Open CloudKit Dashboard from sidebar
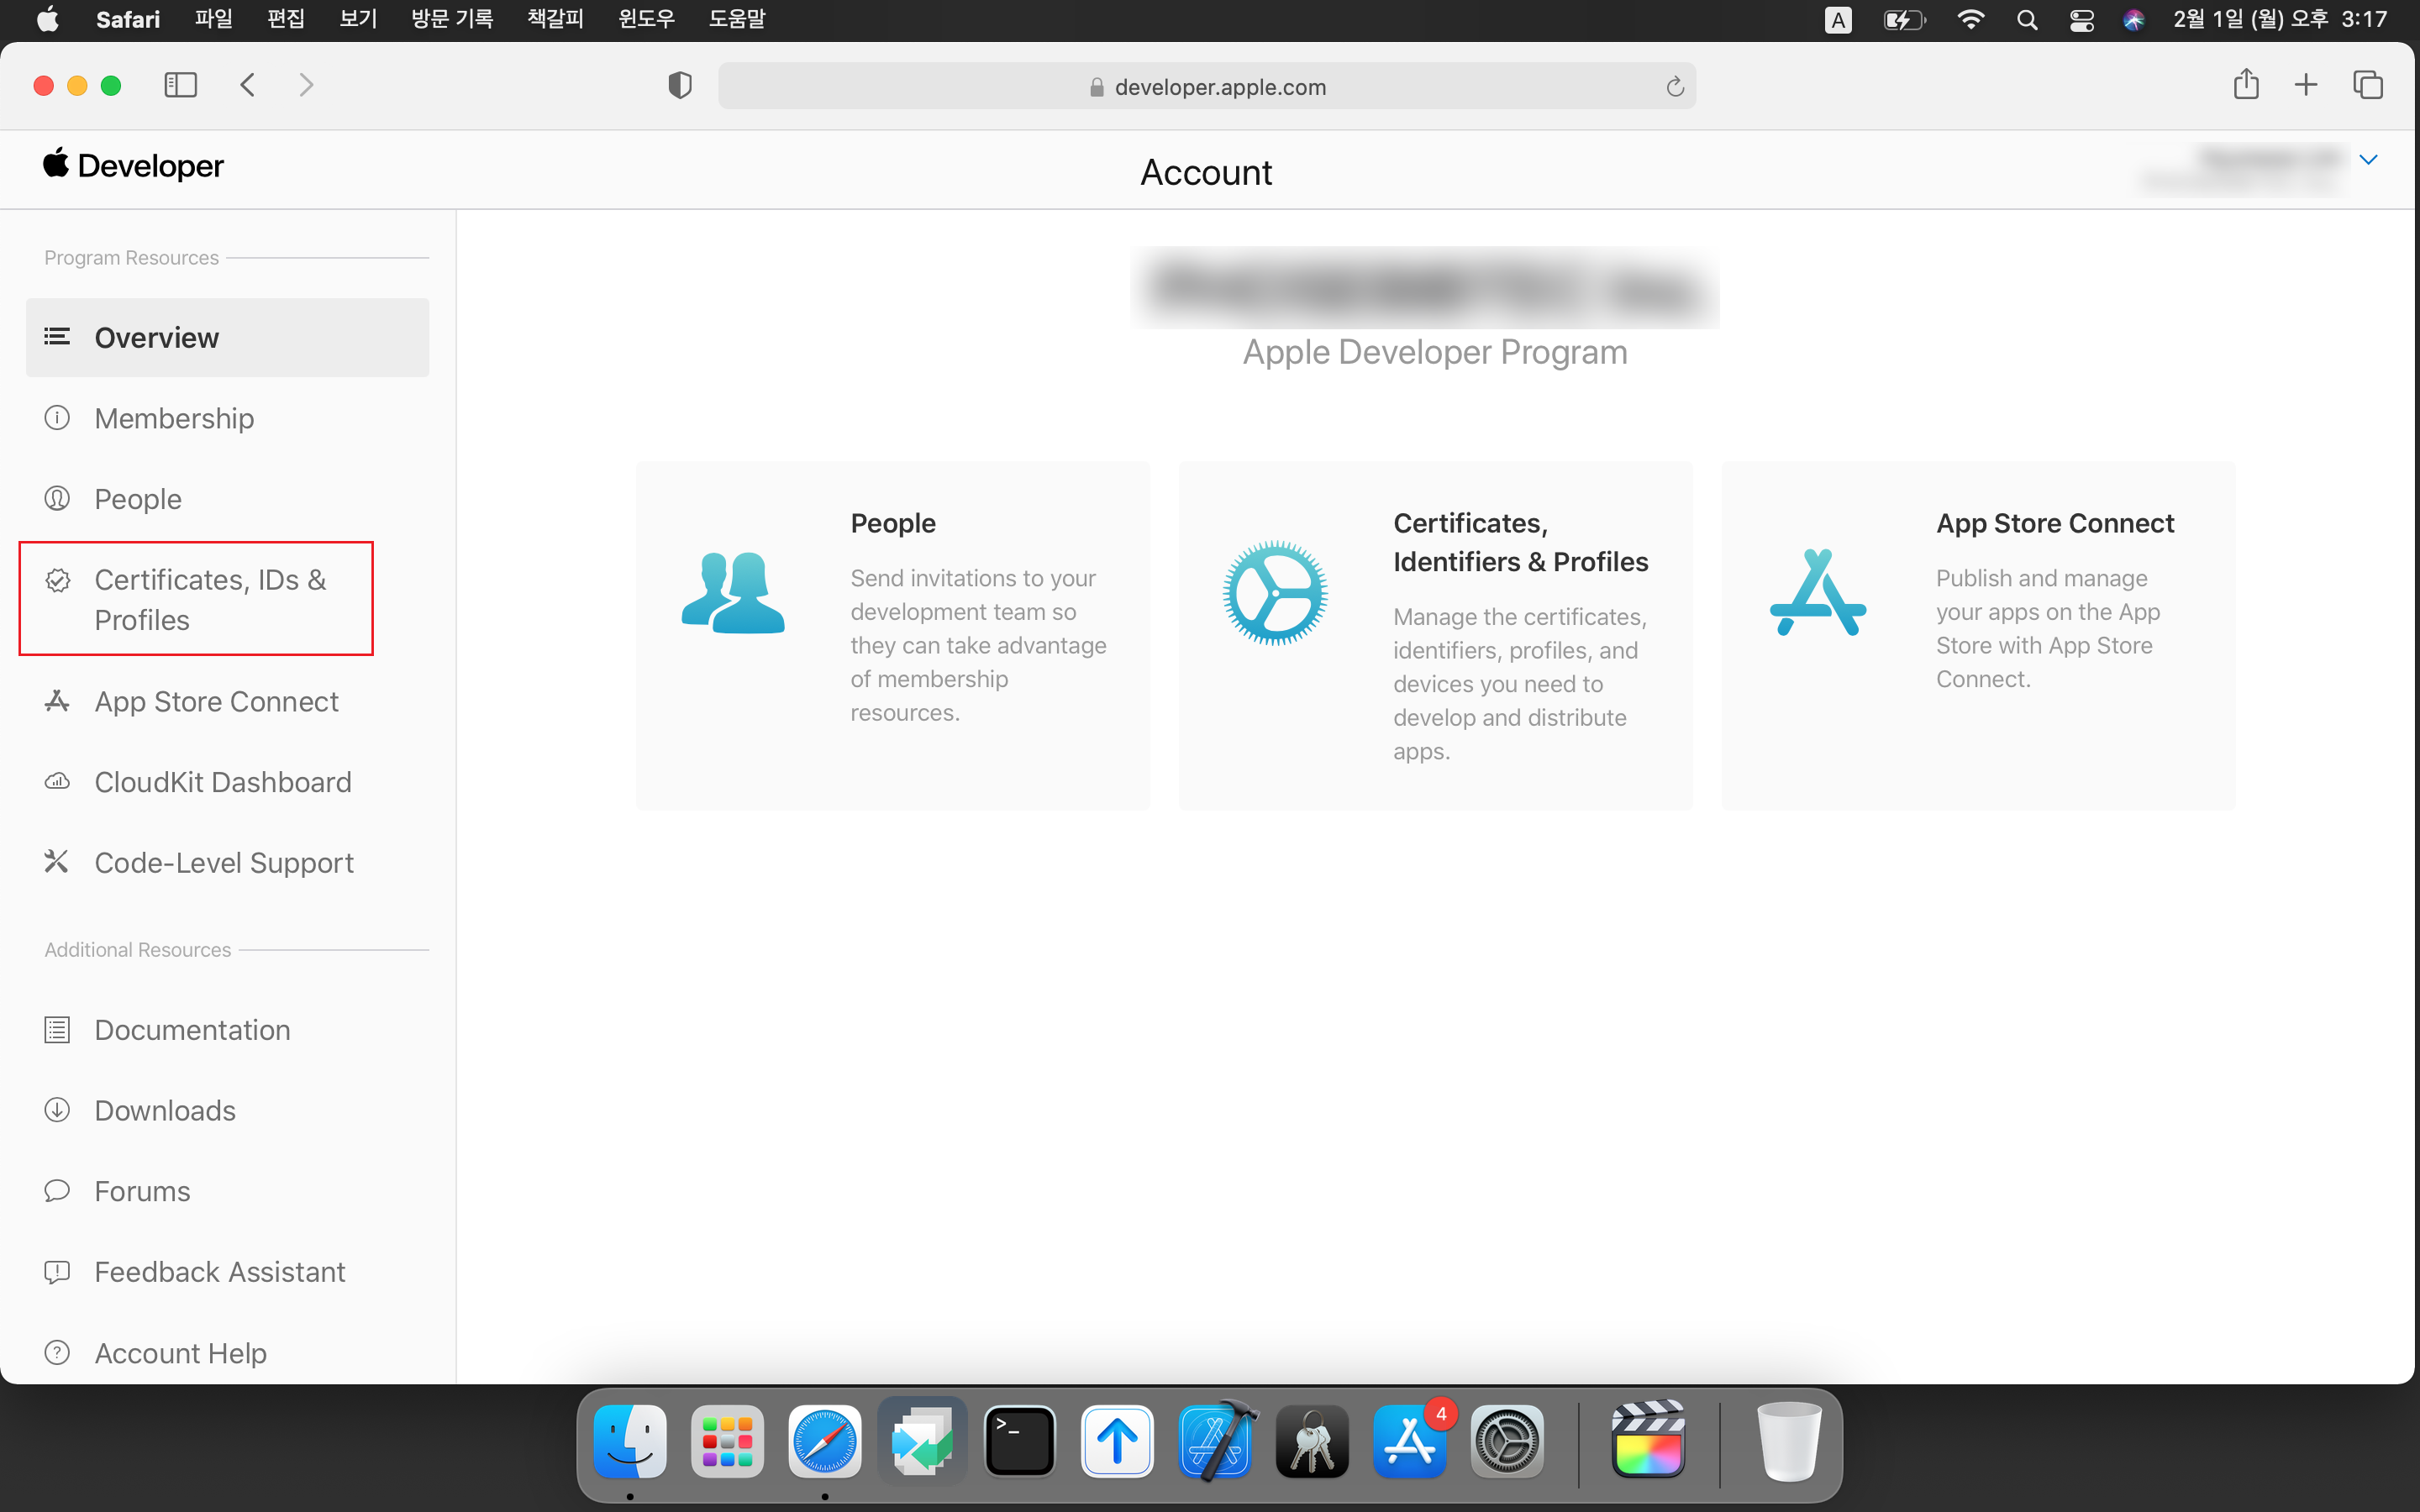The width and height of the screenshot is (2420, 1512). tap(222, 782)
